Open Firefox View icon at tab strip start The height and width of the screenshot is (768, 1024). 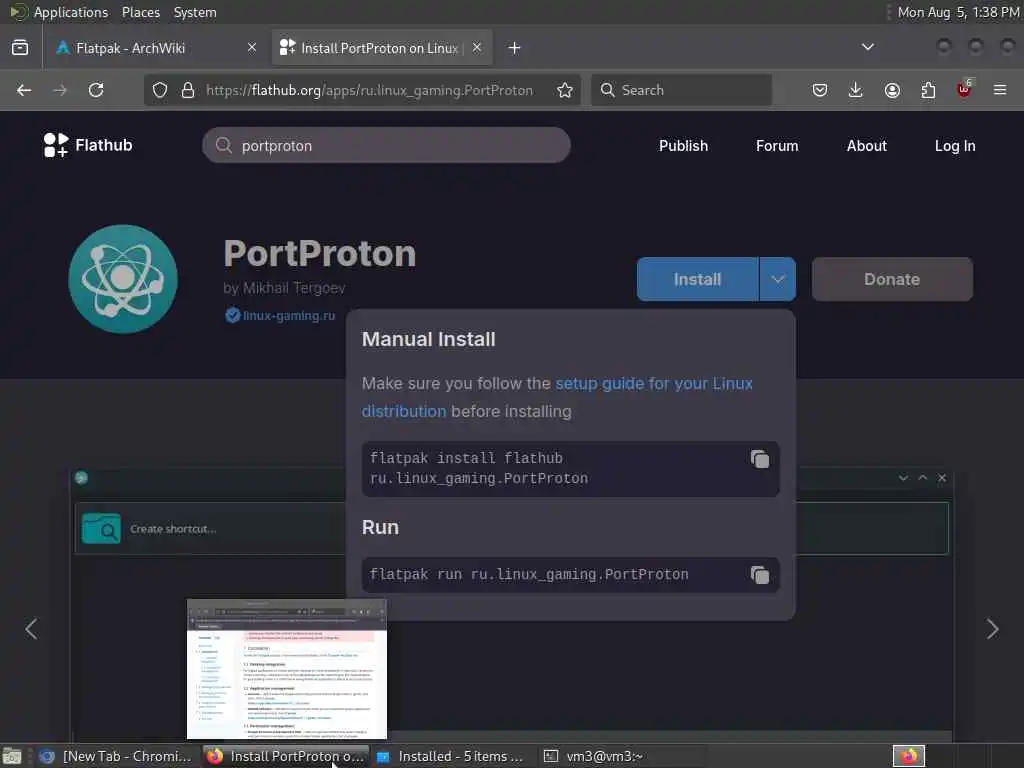(20, 48)
